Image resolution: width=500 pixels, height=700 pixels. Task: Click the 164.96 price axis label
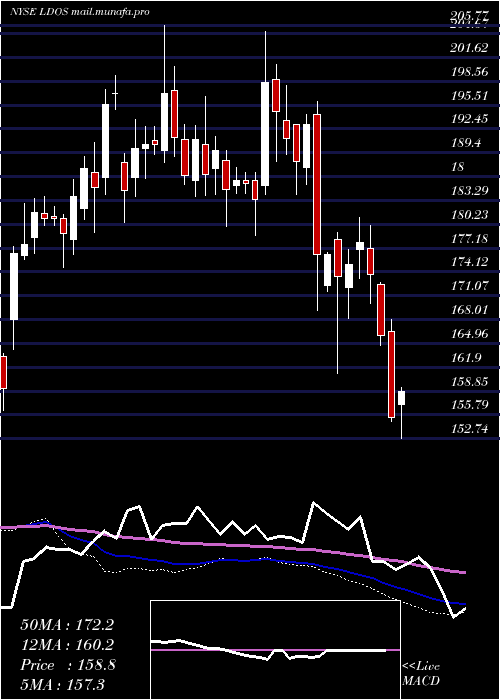(x=469, y=334)
